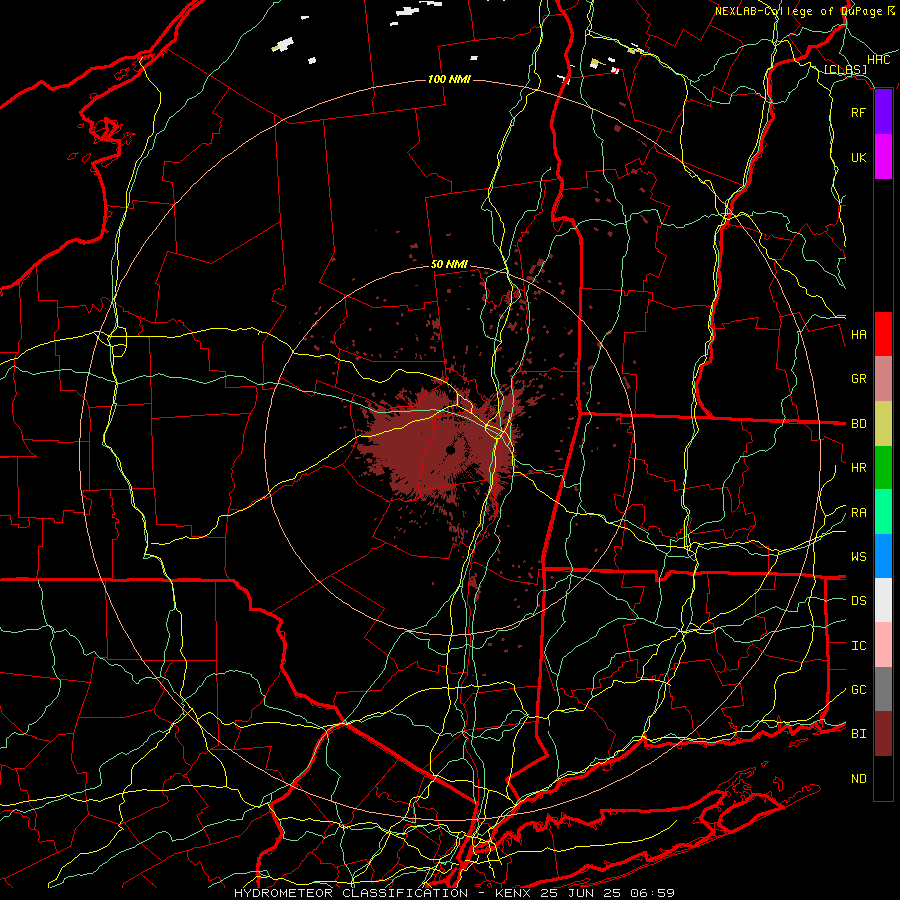Screen dimensions: 900x900
Task: Click the HA red legend swatch
Action: tap(883, 334)
